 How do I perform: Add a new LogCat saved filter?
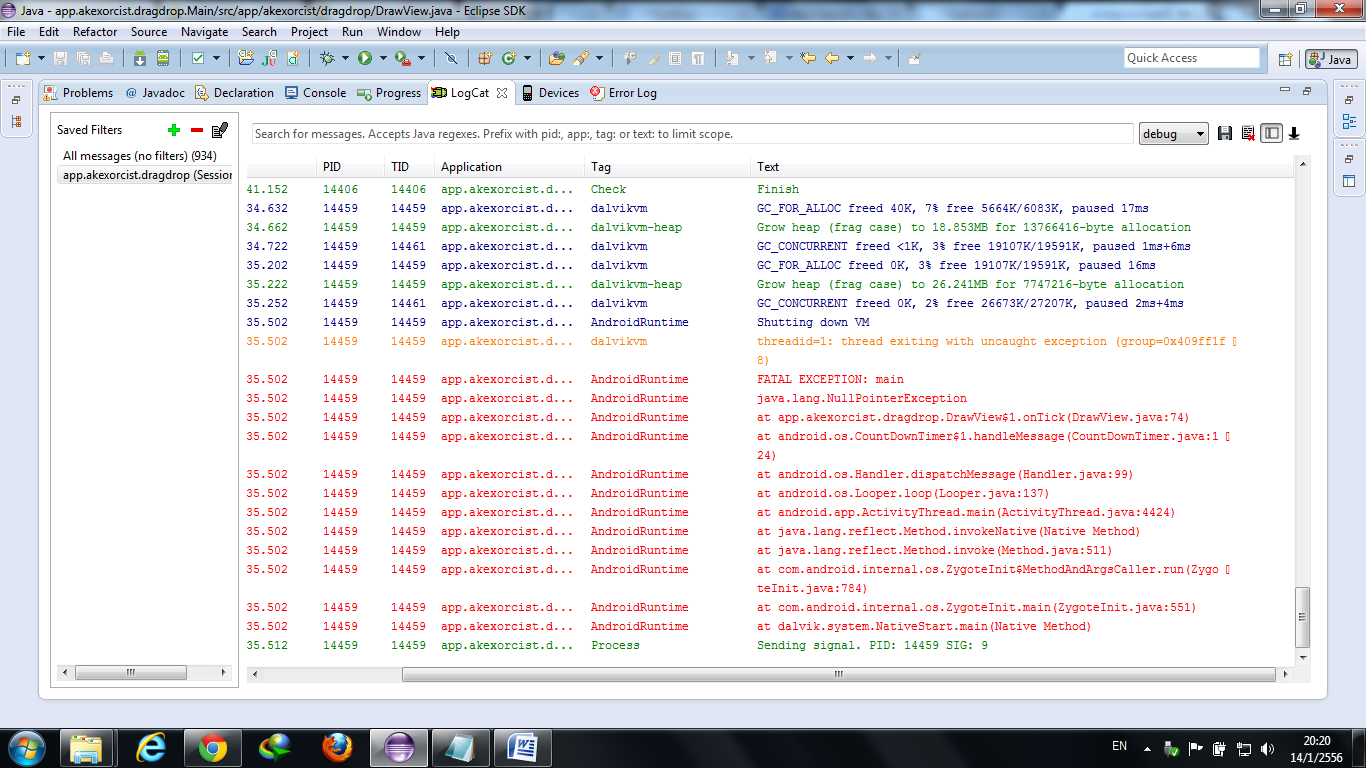pyautogui.click(x=174, y=130)
